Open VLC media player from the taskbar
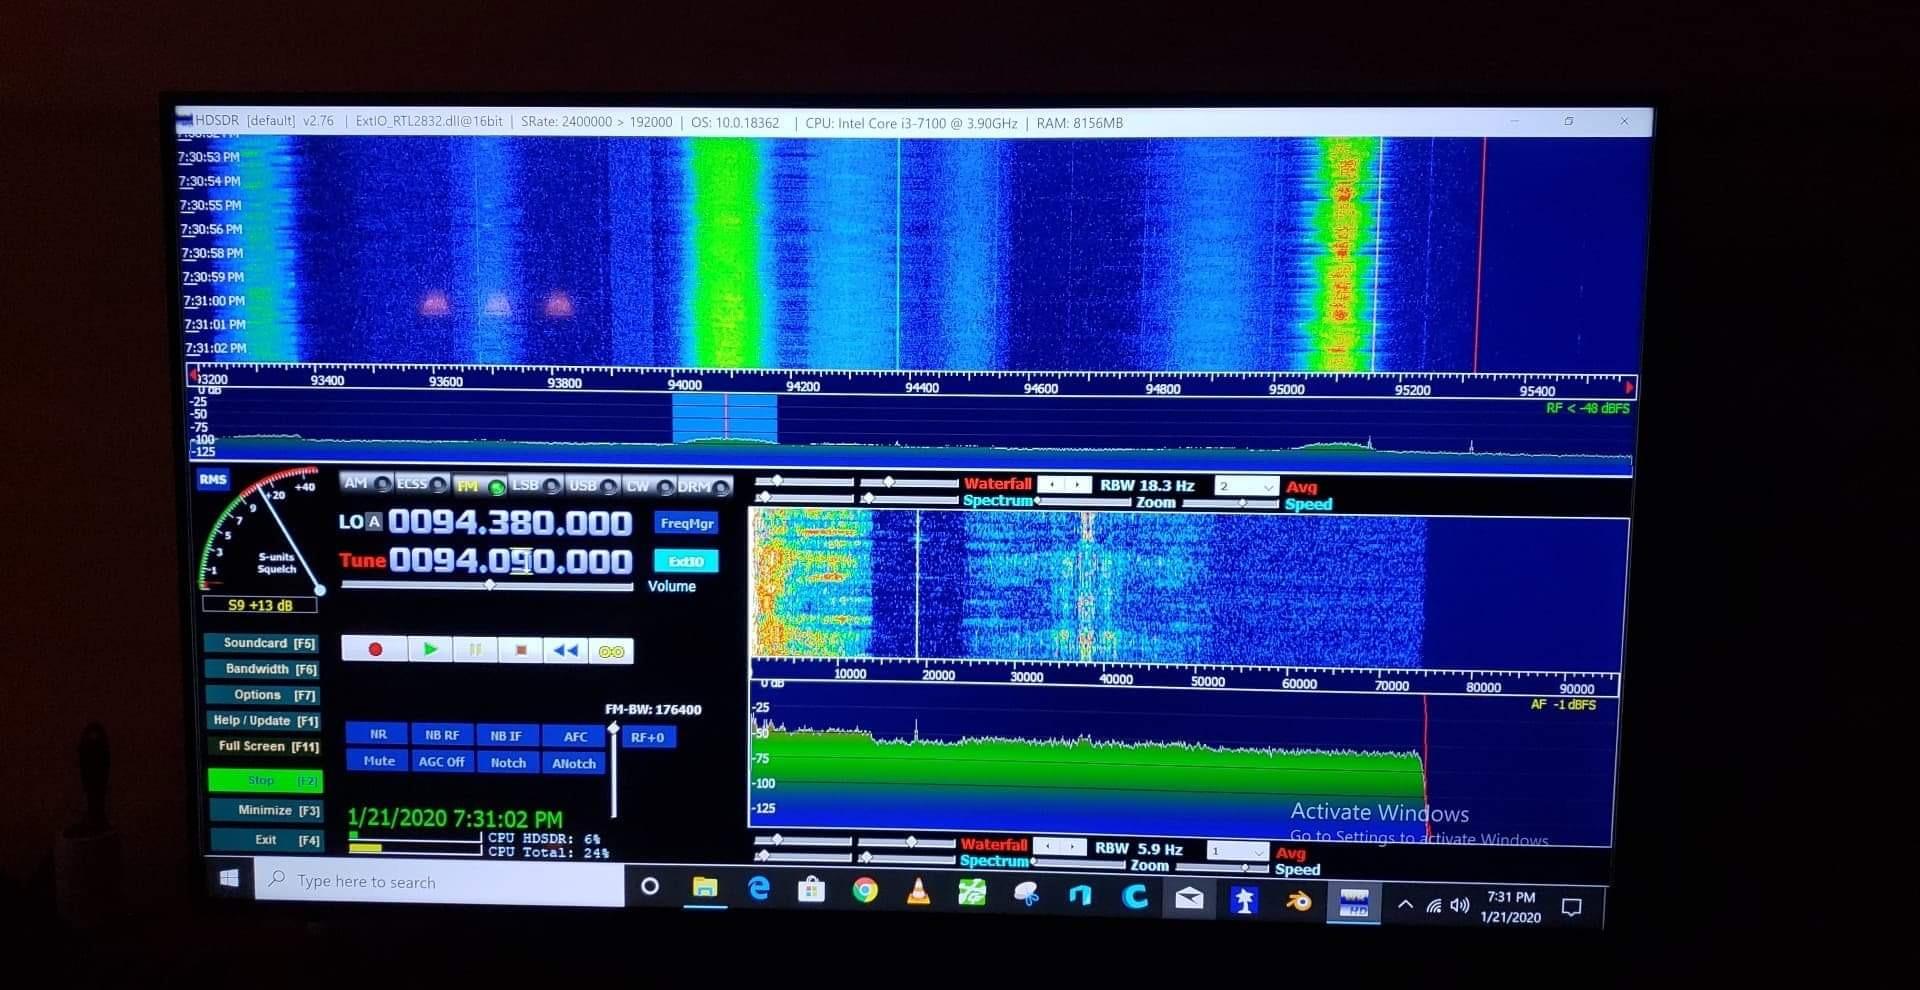This screenshot has width=1920, height=990. (x=918, y=891)
